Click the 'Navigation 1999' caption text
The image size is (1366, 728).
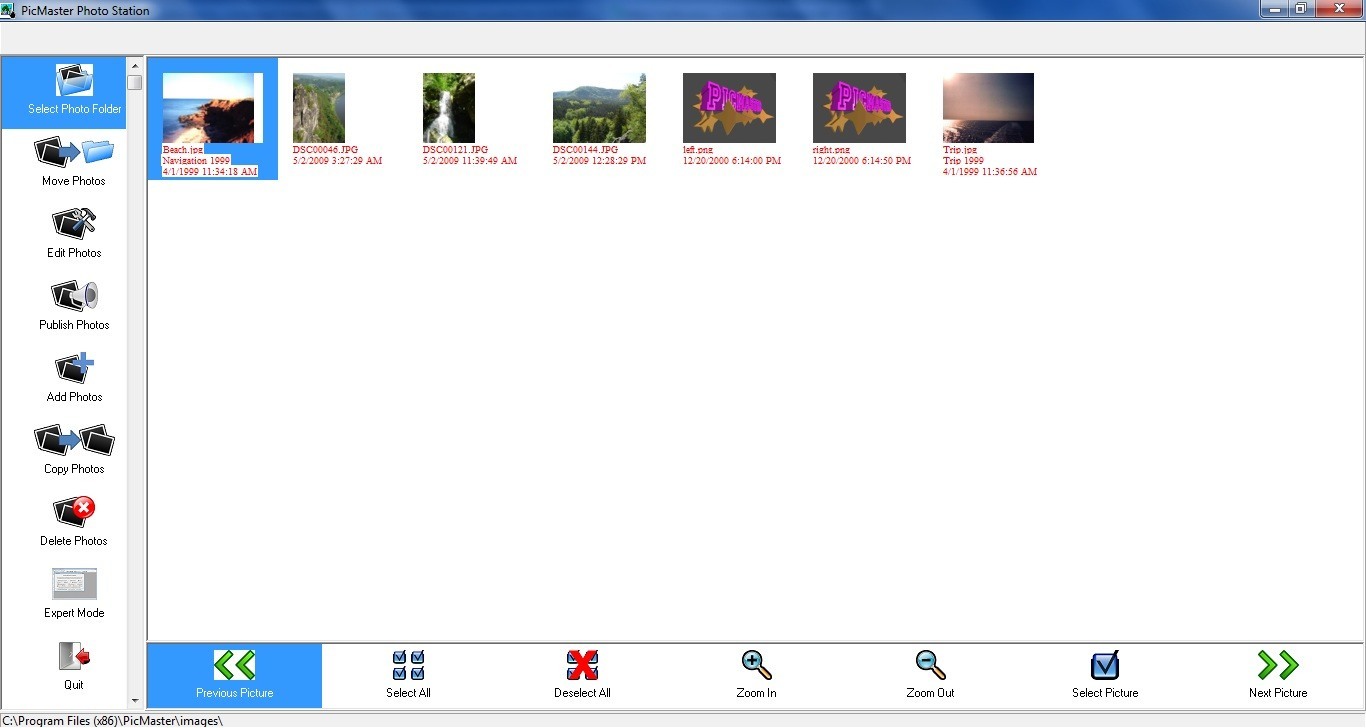click(x=196, y=161)
